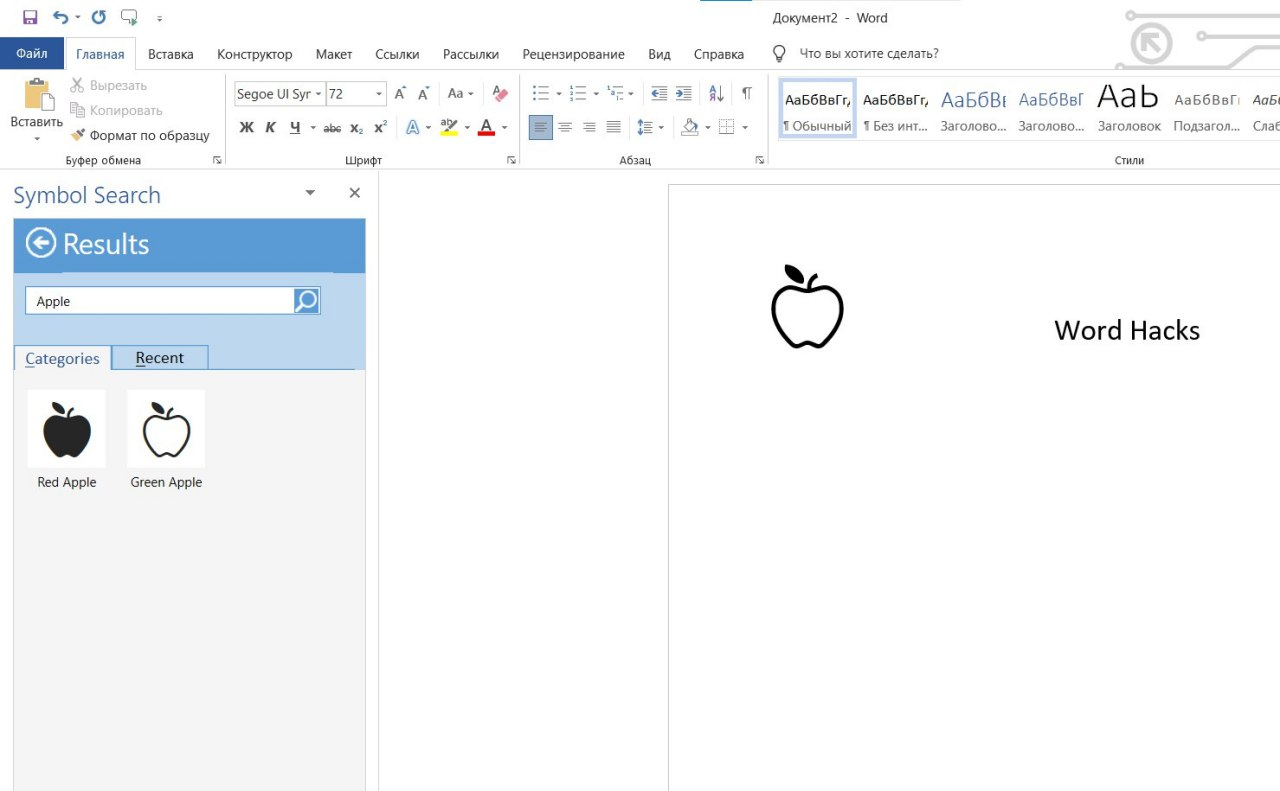
Task: Increase font size with the larger A icon
Action: click(x=400, y=94)
